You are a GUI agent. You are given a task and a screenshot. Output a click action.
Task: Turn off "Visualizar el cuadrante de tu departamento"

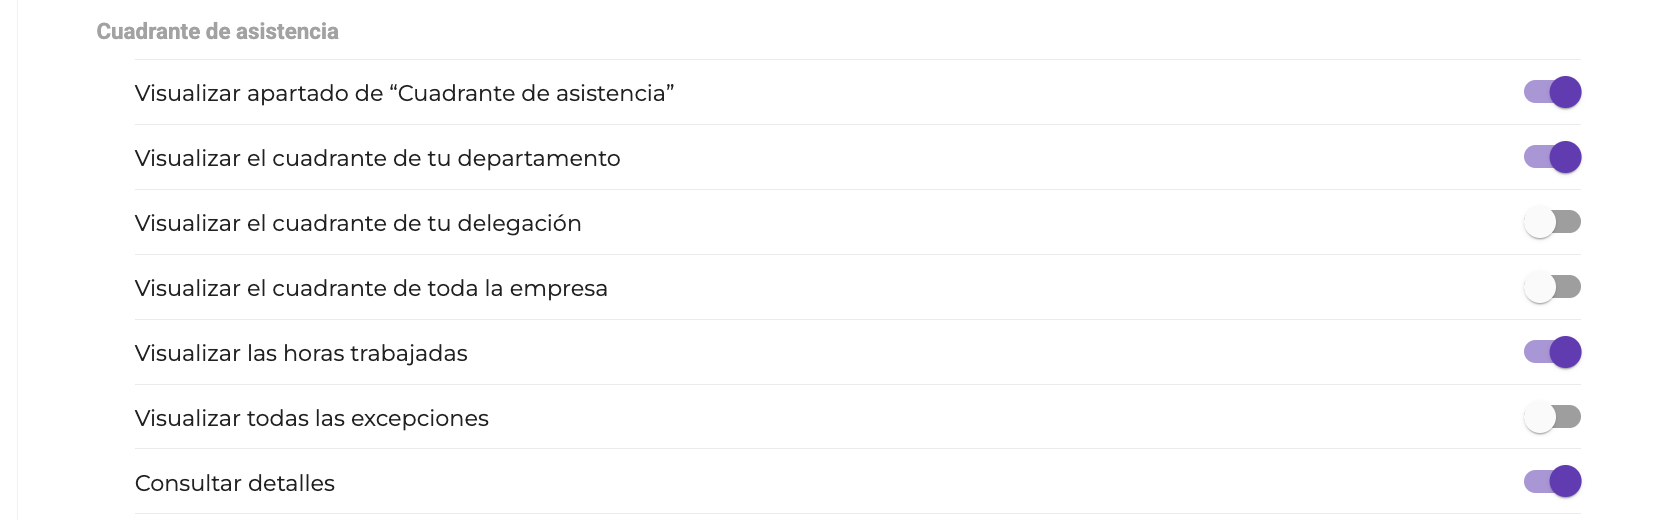pyautogui.click(x=1552, y=157)
